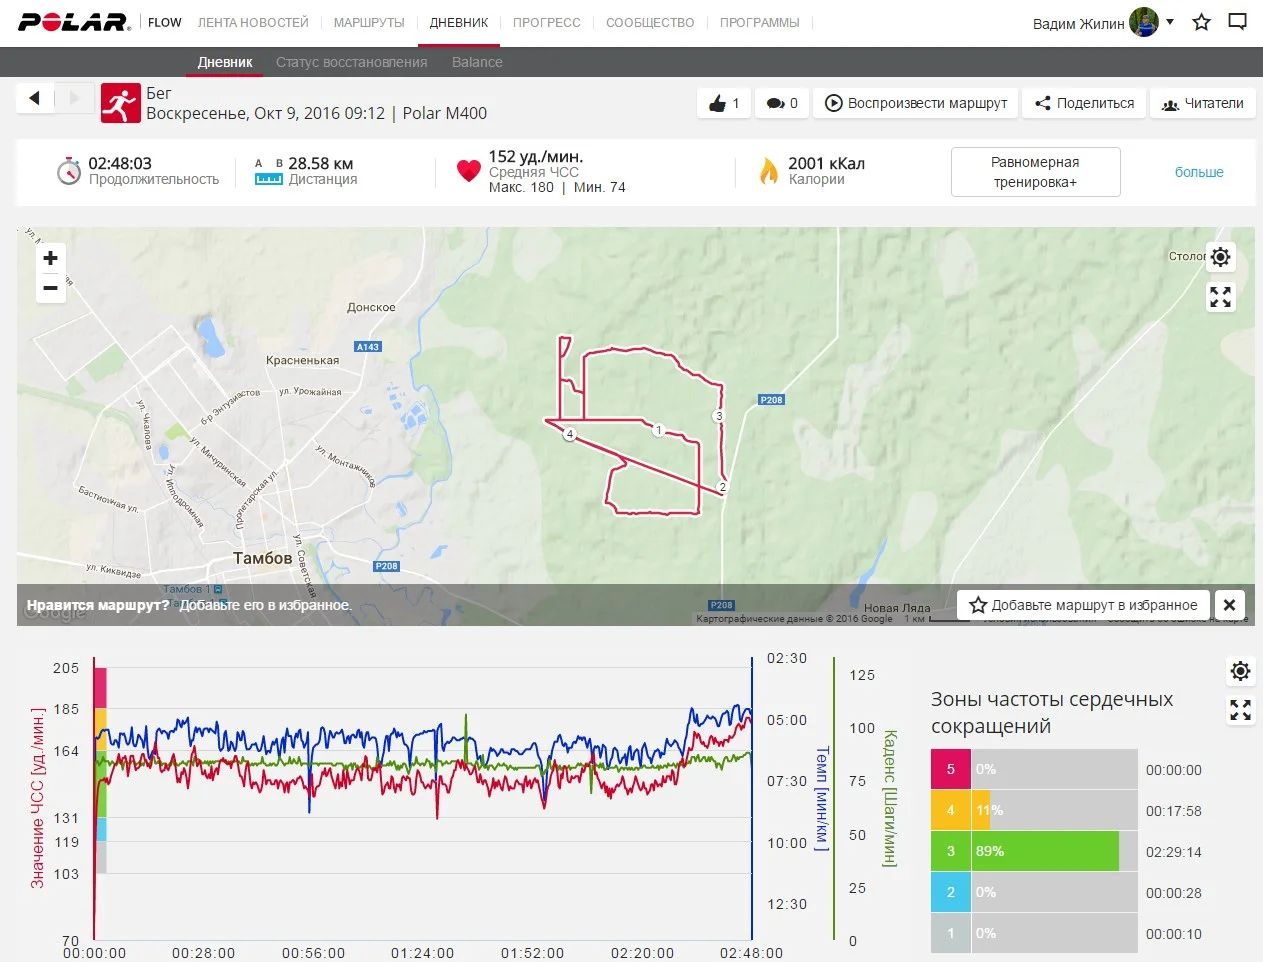
Task: Click the 11% zone 4 progress bar
Action: coord(980,810)
